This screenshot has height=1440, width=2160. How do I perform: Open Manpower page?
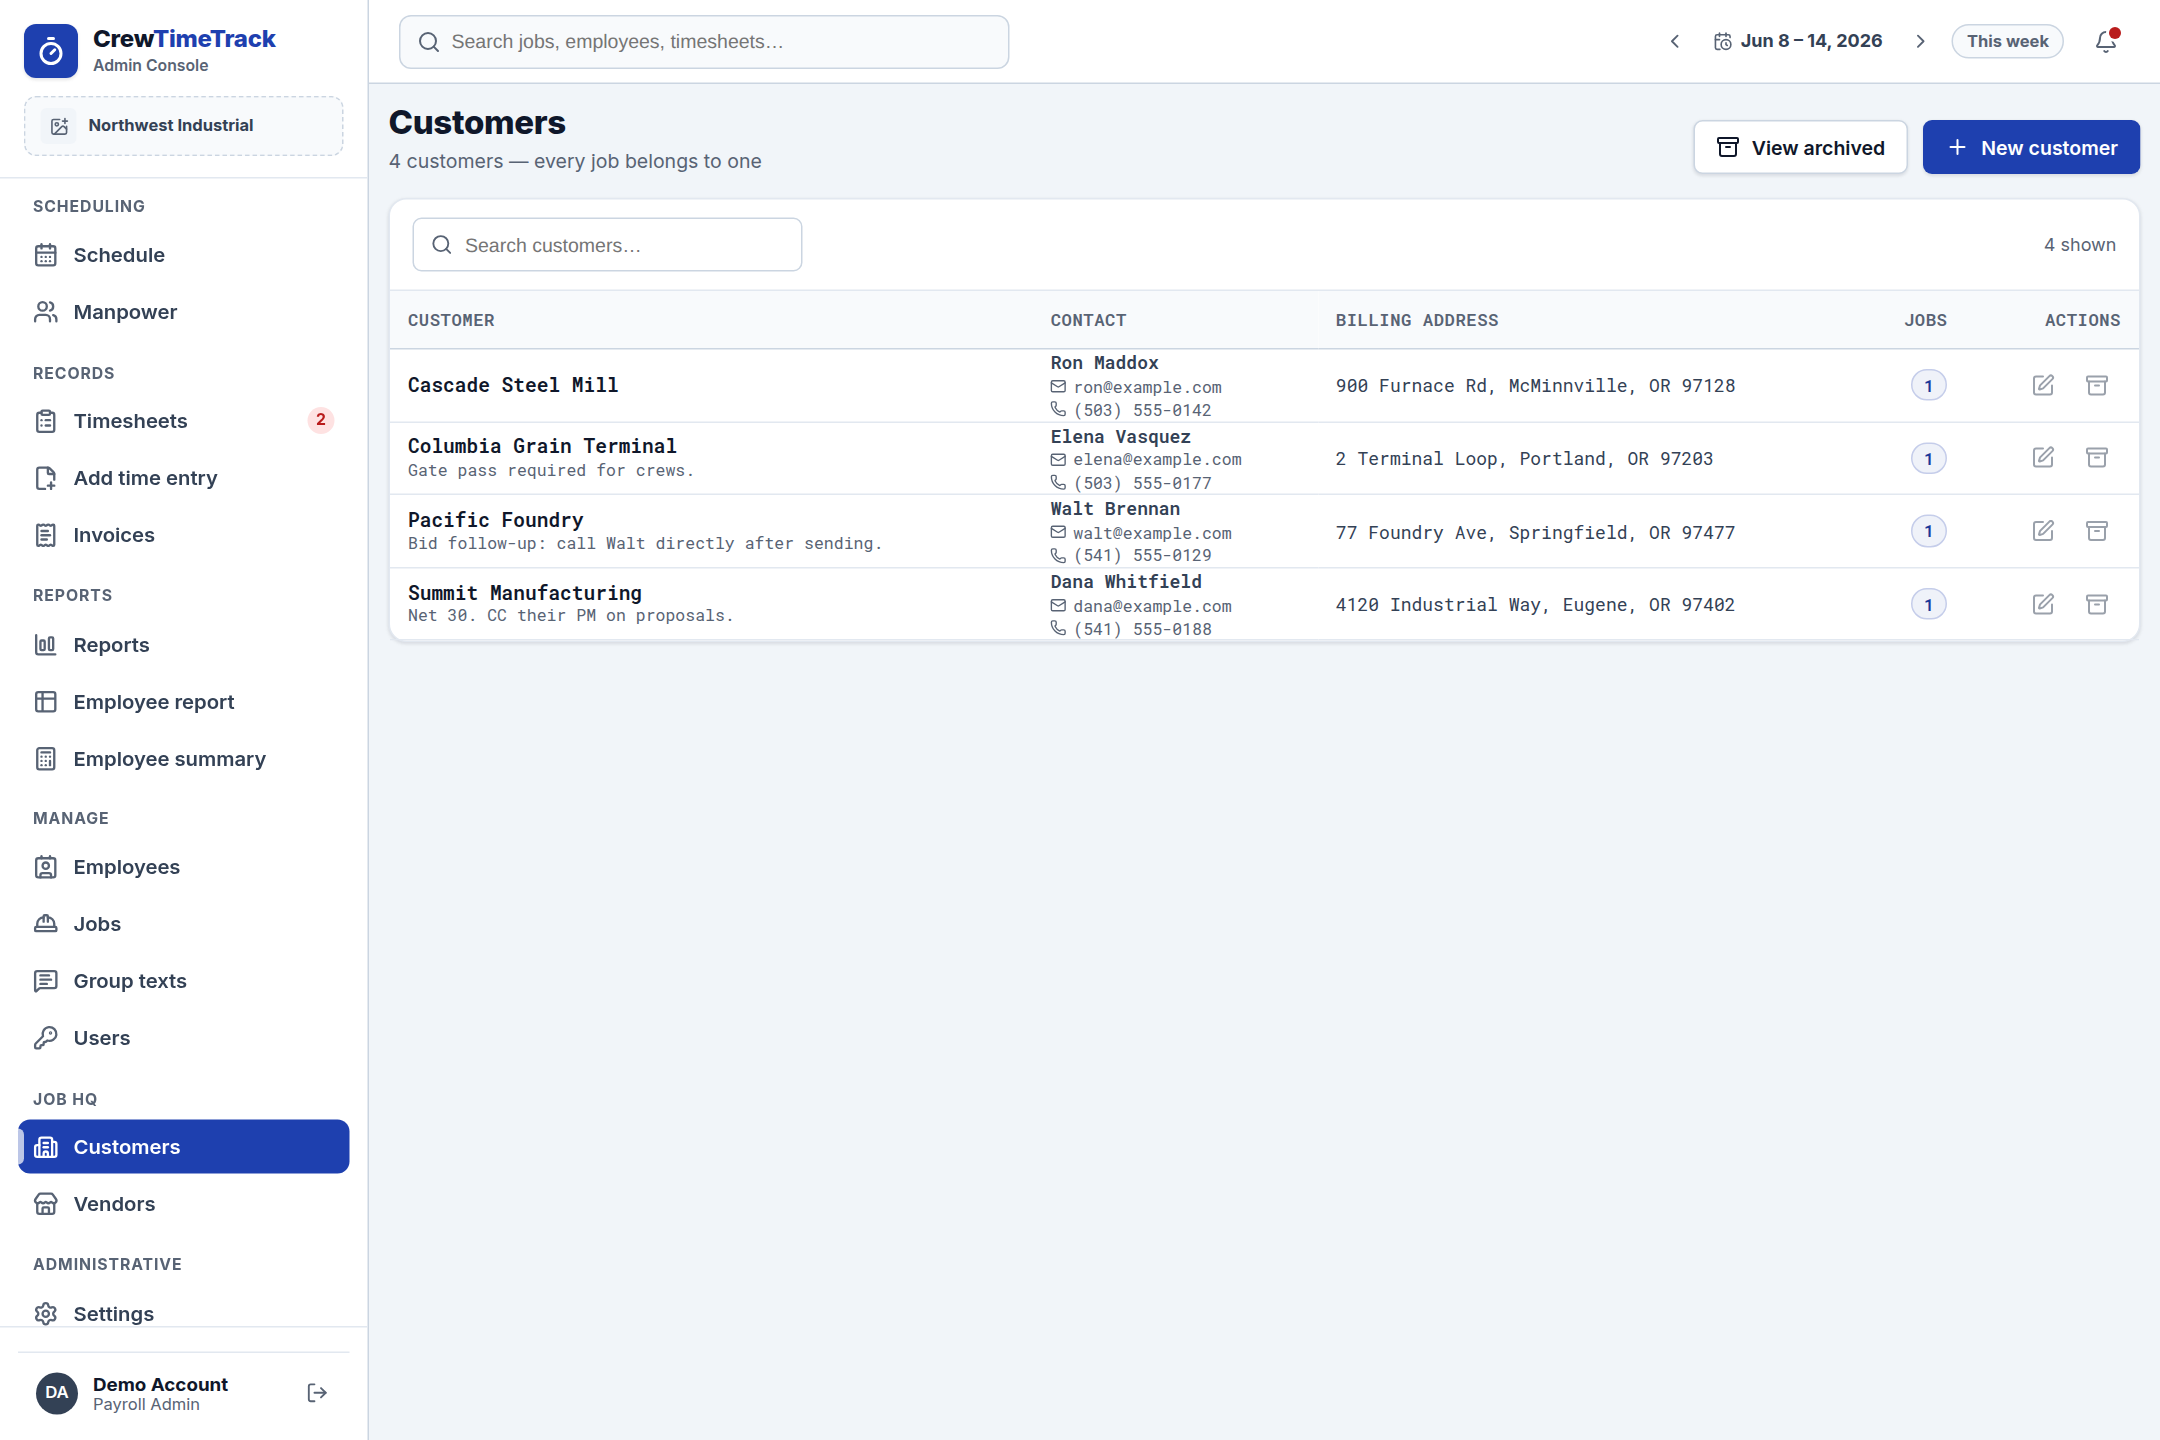pyautogui.click(x=184, y=312)
